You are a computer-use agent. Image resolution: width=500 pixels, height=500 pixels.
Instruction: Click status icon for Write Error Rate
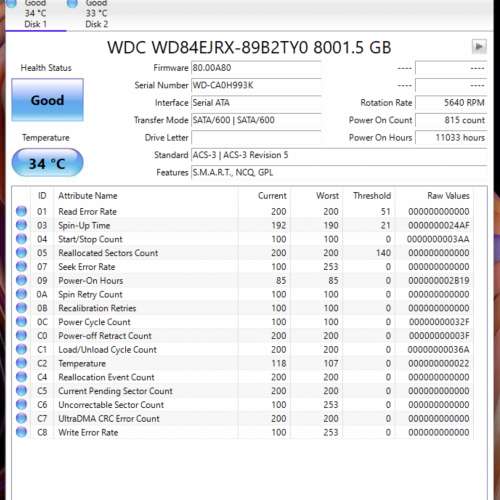(x=21, y=432)
